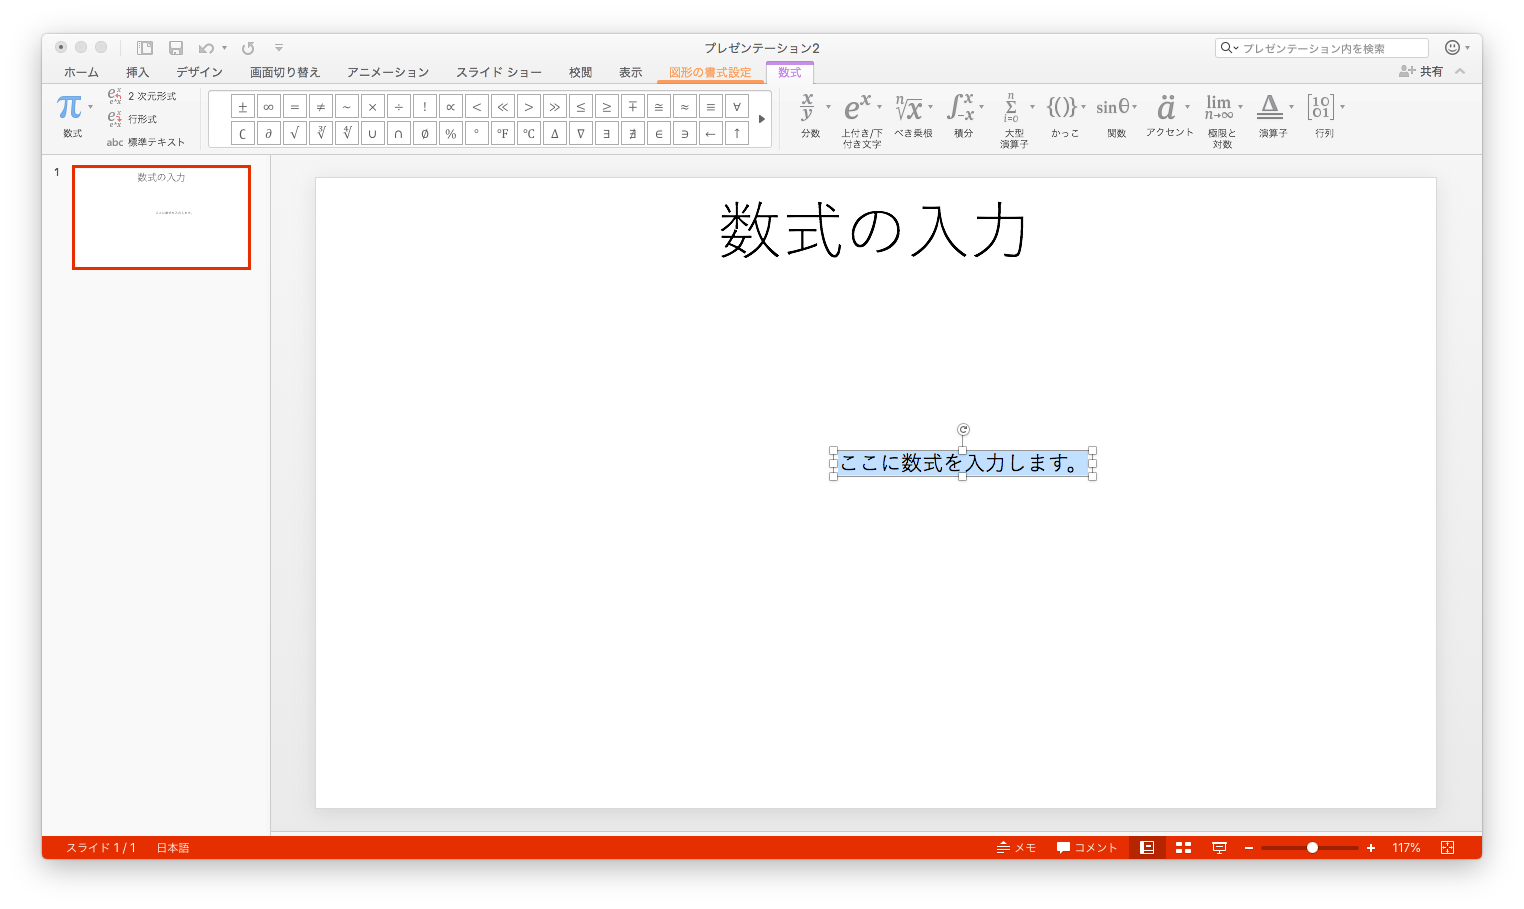Open the アニメーション tab
Image resolution: width=1524 pixels, height=909 pixels.
[x=388, y=72]
